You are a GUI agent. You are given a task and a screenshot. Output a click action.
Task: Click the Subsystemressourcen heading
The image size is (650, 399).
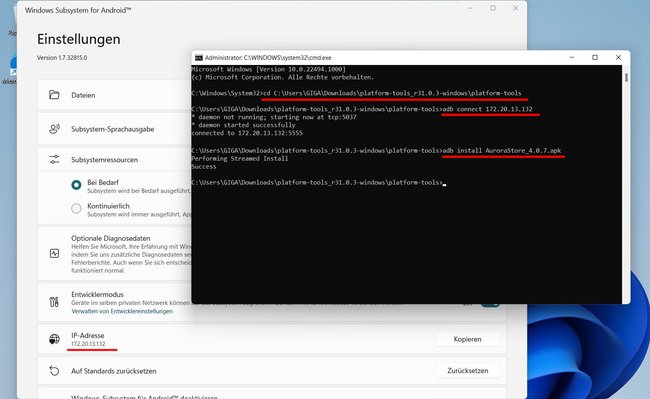[104, 160]
